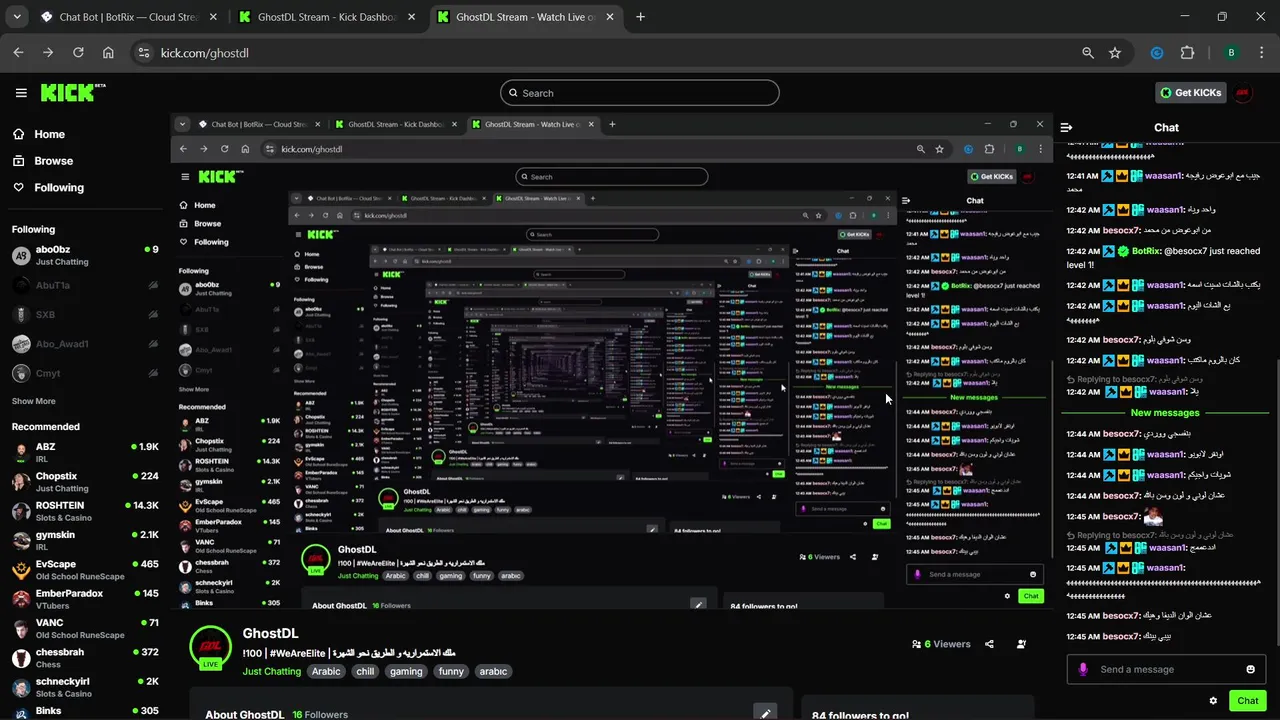Viewport: 1280px width, 720px height.
Task: Click the Arabic tag pill
Action: [326, 672]
